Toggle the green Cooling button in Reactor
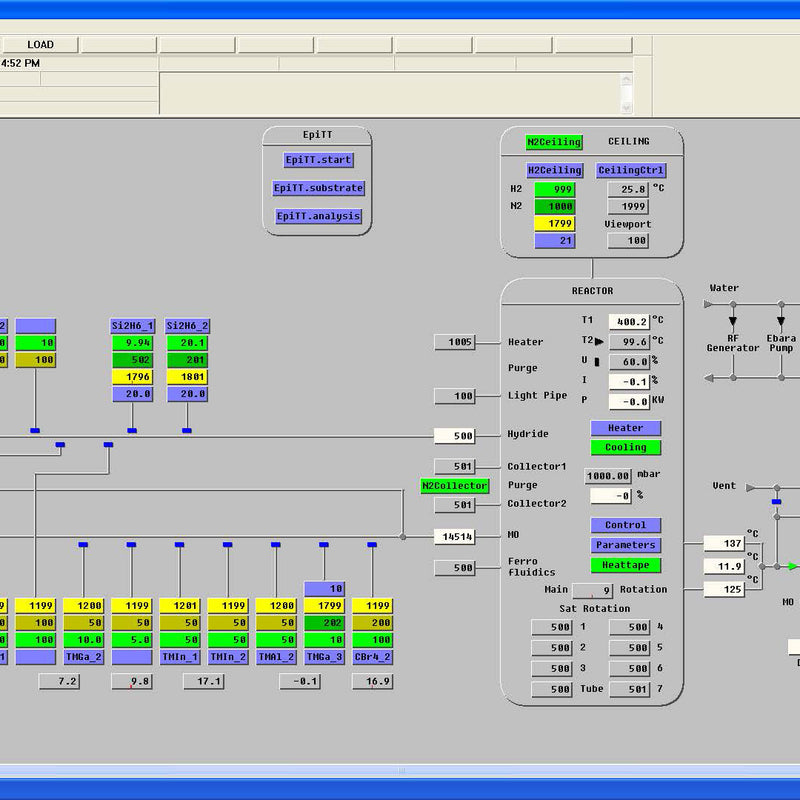This screenshot has height=800, width=800. point(625,448)
